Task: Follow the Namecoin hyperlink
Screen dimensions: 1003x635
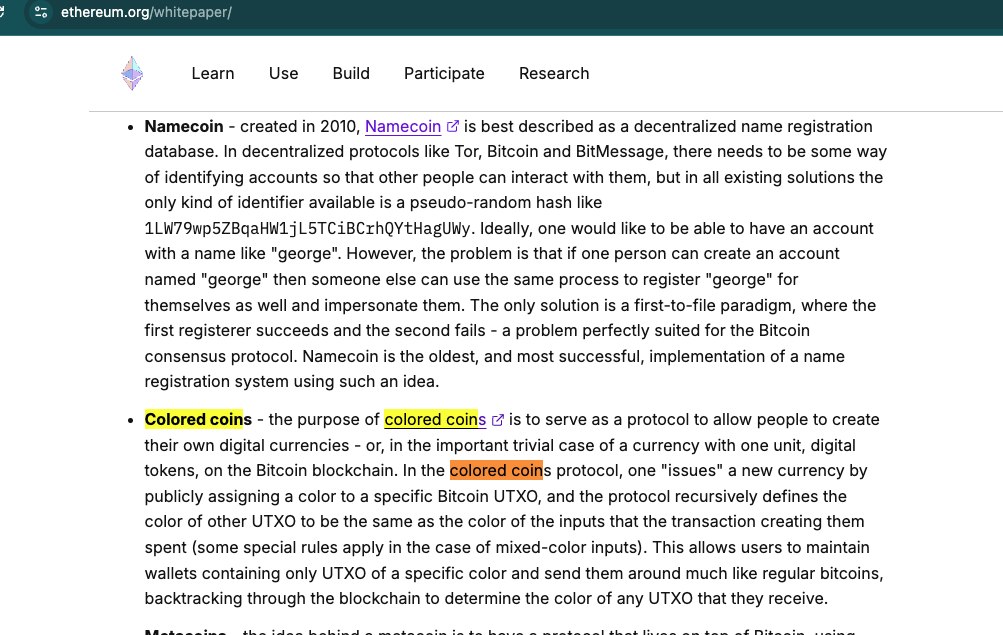Action: click(x=402, y=126)
